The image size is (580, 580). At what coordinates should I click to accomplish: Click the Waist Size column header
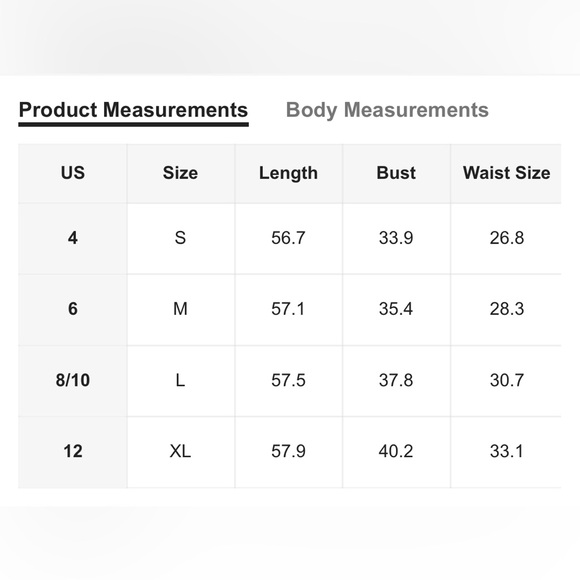coord(506,173)
